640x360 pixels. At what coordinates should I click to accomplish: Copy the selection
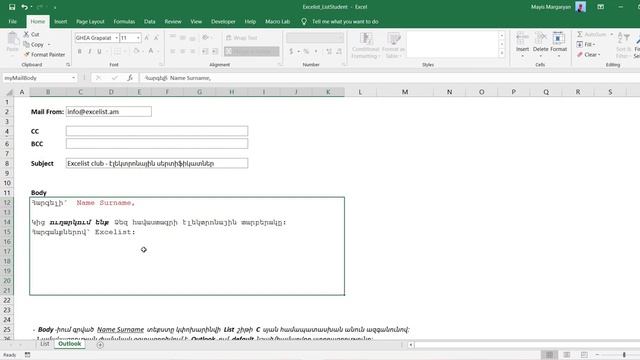point(34,44)
